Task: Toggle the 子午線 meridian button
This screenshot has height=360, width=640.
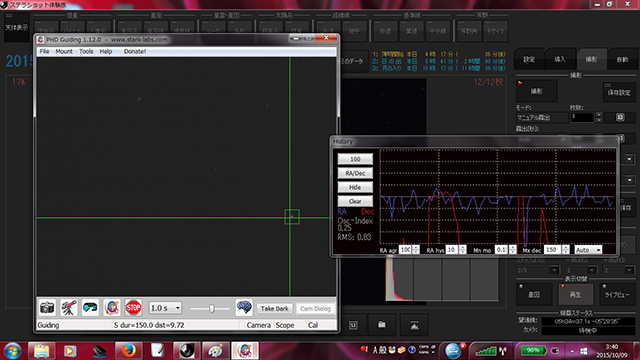Action: point(438,31)
